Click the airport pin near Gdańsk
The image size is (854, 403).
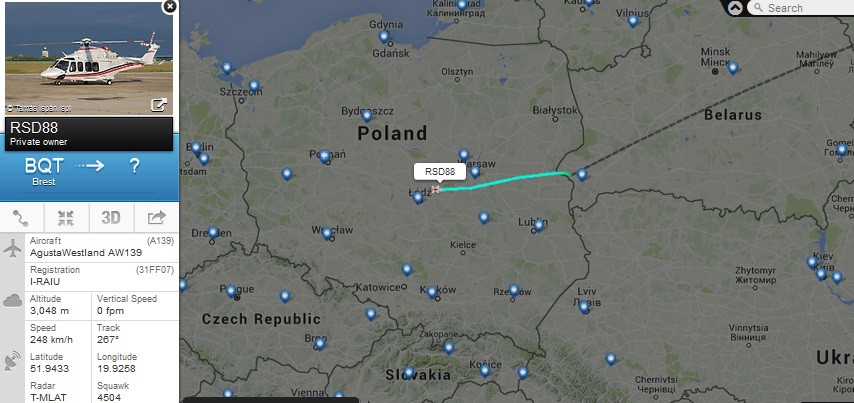(384, 36)
